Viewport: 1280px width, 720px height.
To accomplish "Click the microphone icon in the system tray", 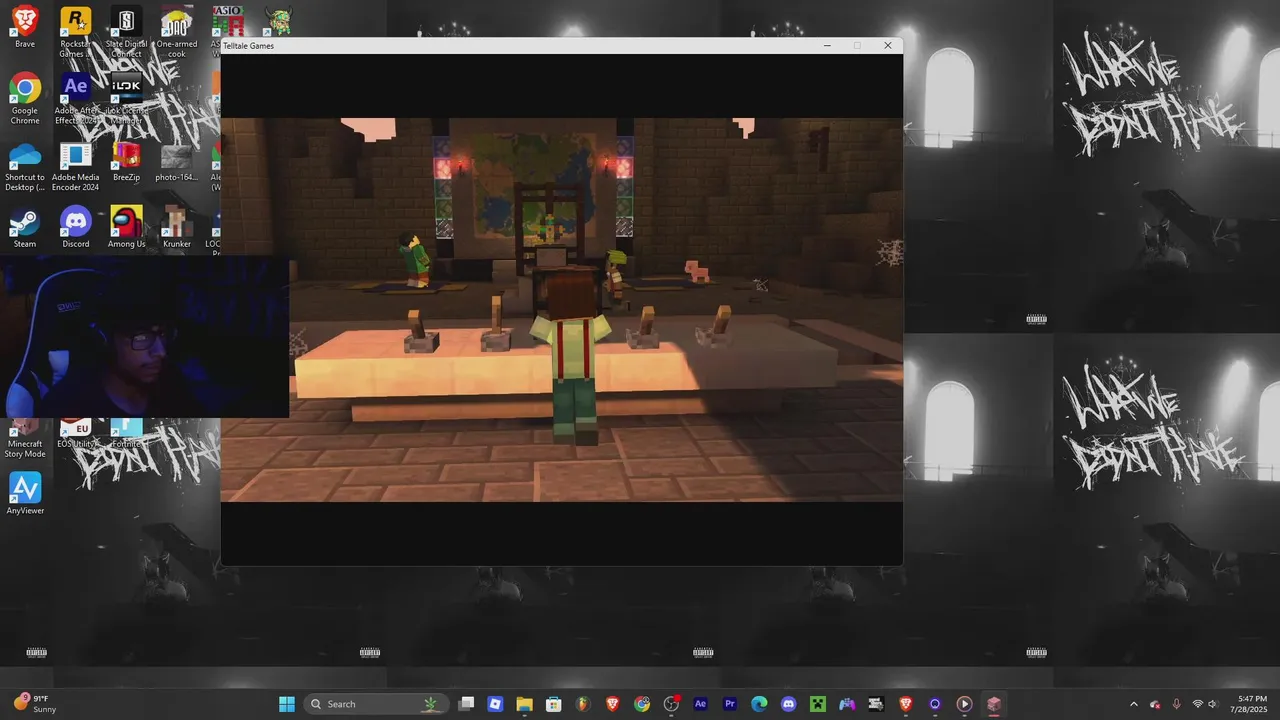I will tap(1176, 704).
